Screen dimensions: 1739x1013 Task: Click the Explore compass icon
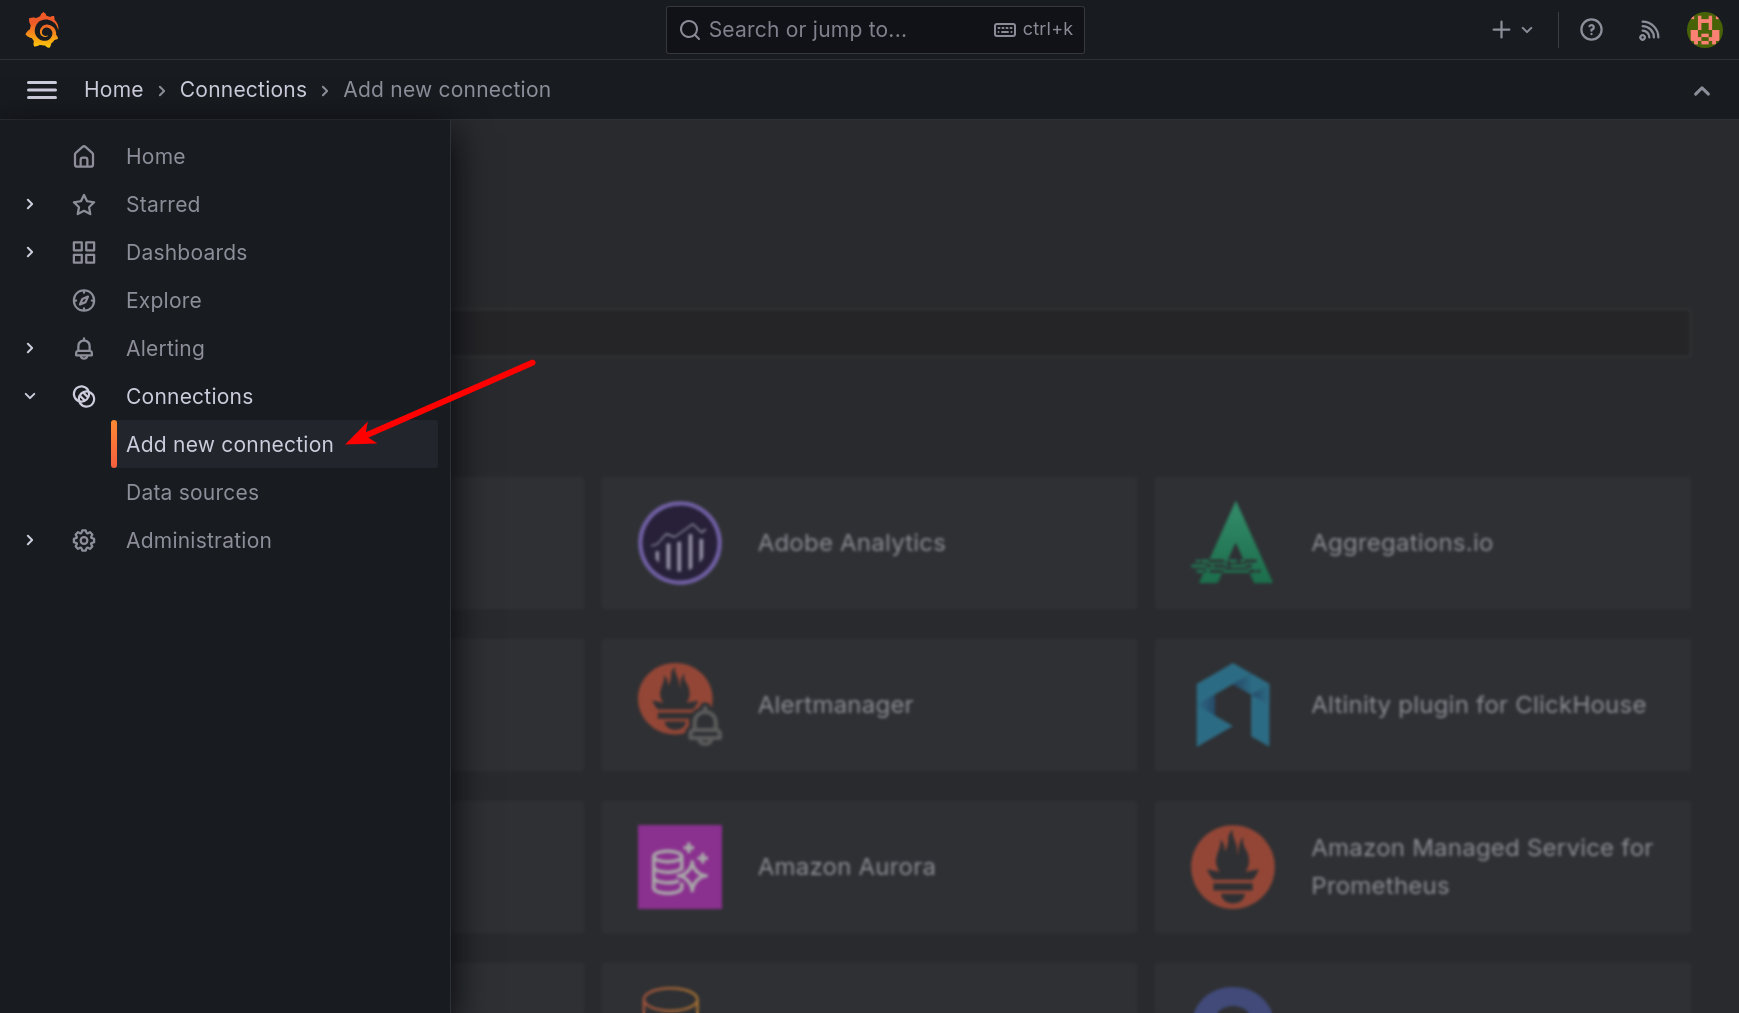84,301
